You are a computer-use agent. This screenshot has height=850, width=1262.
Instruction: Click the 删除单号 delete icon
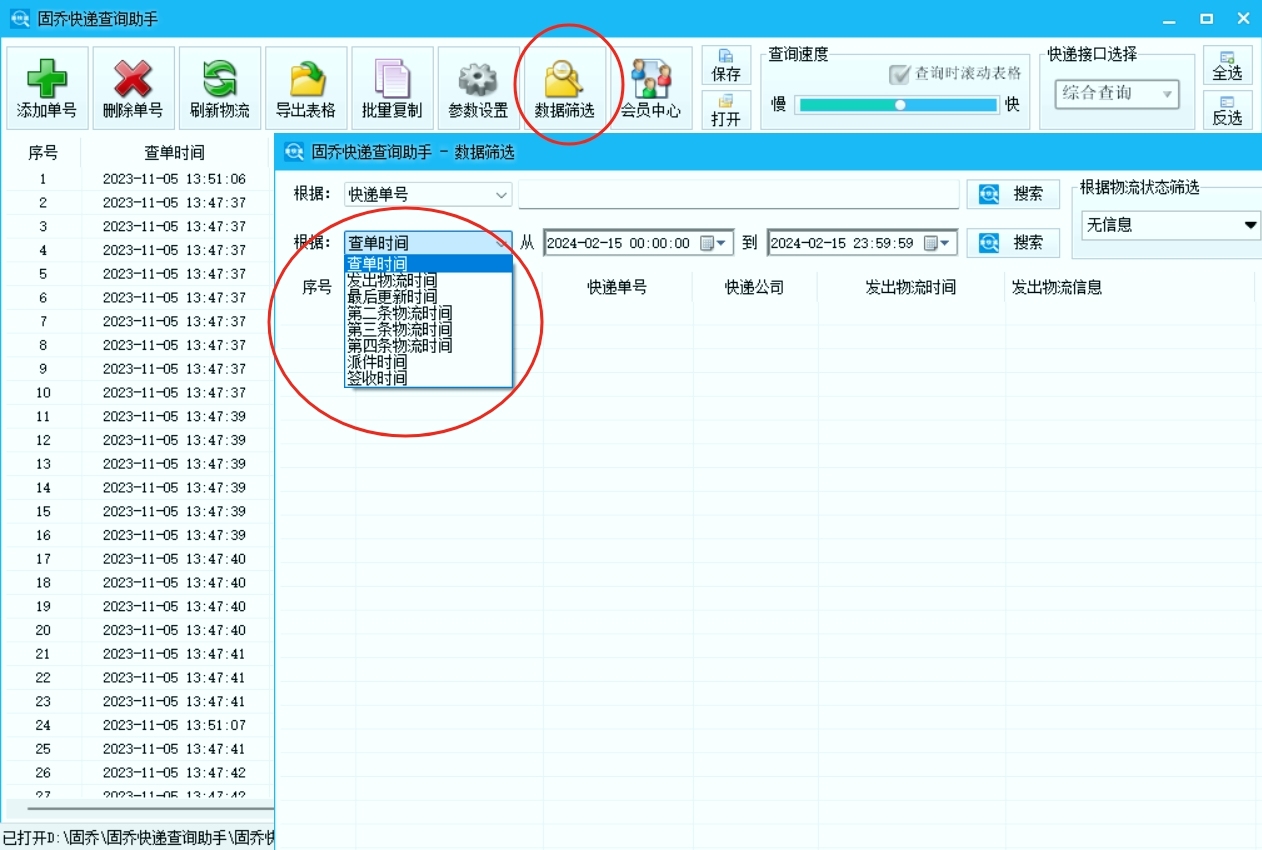[133, 87]
